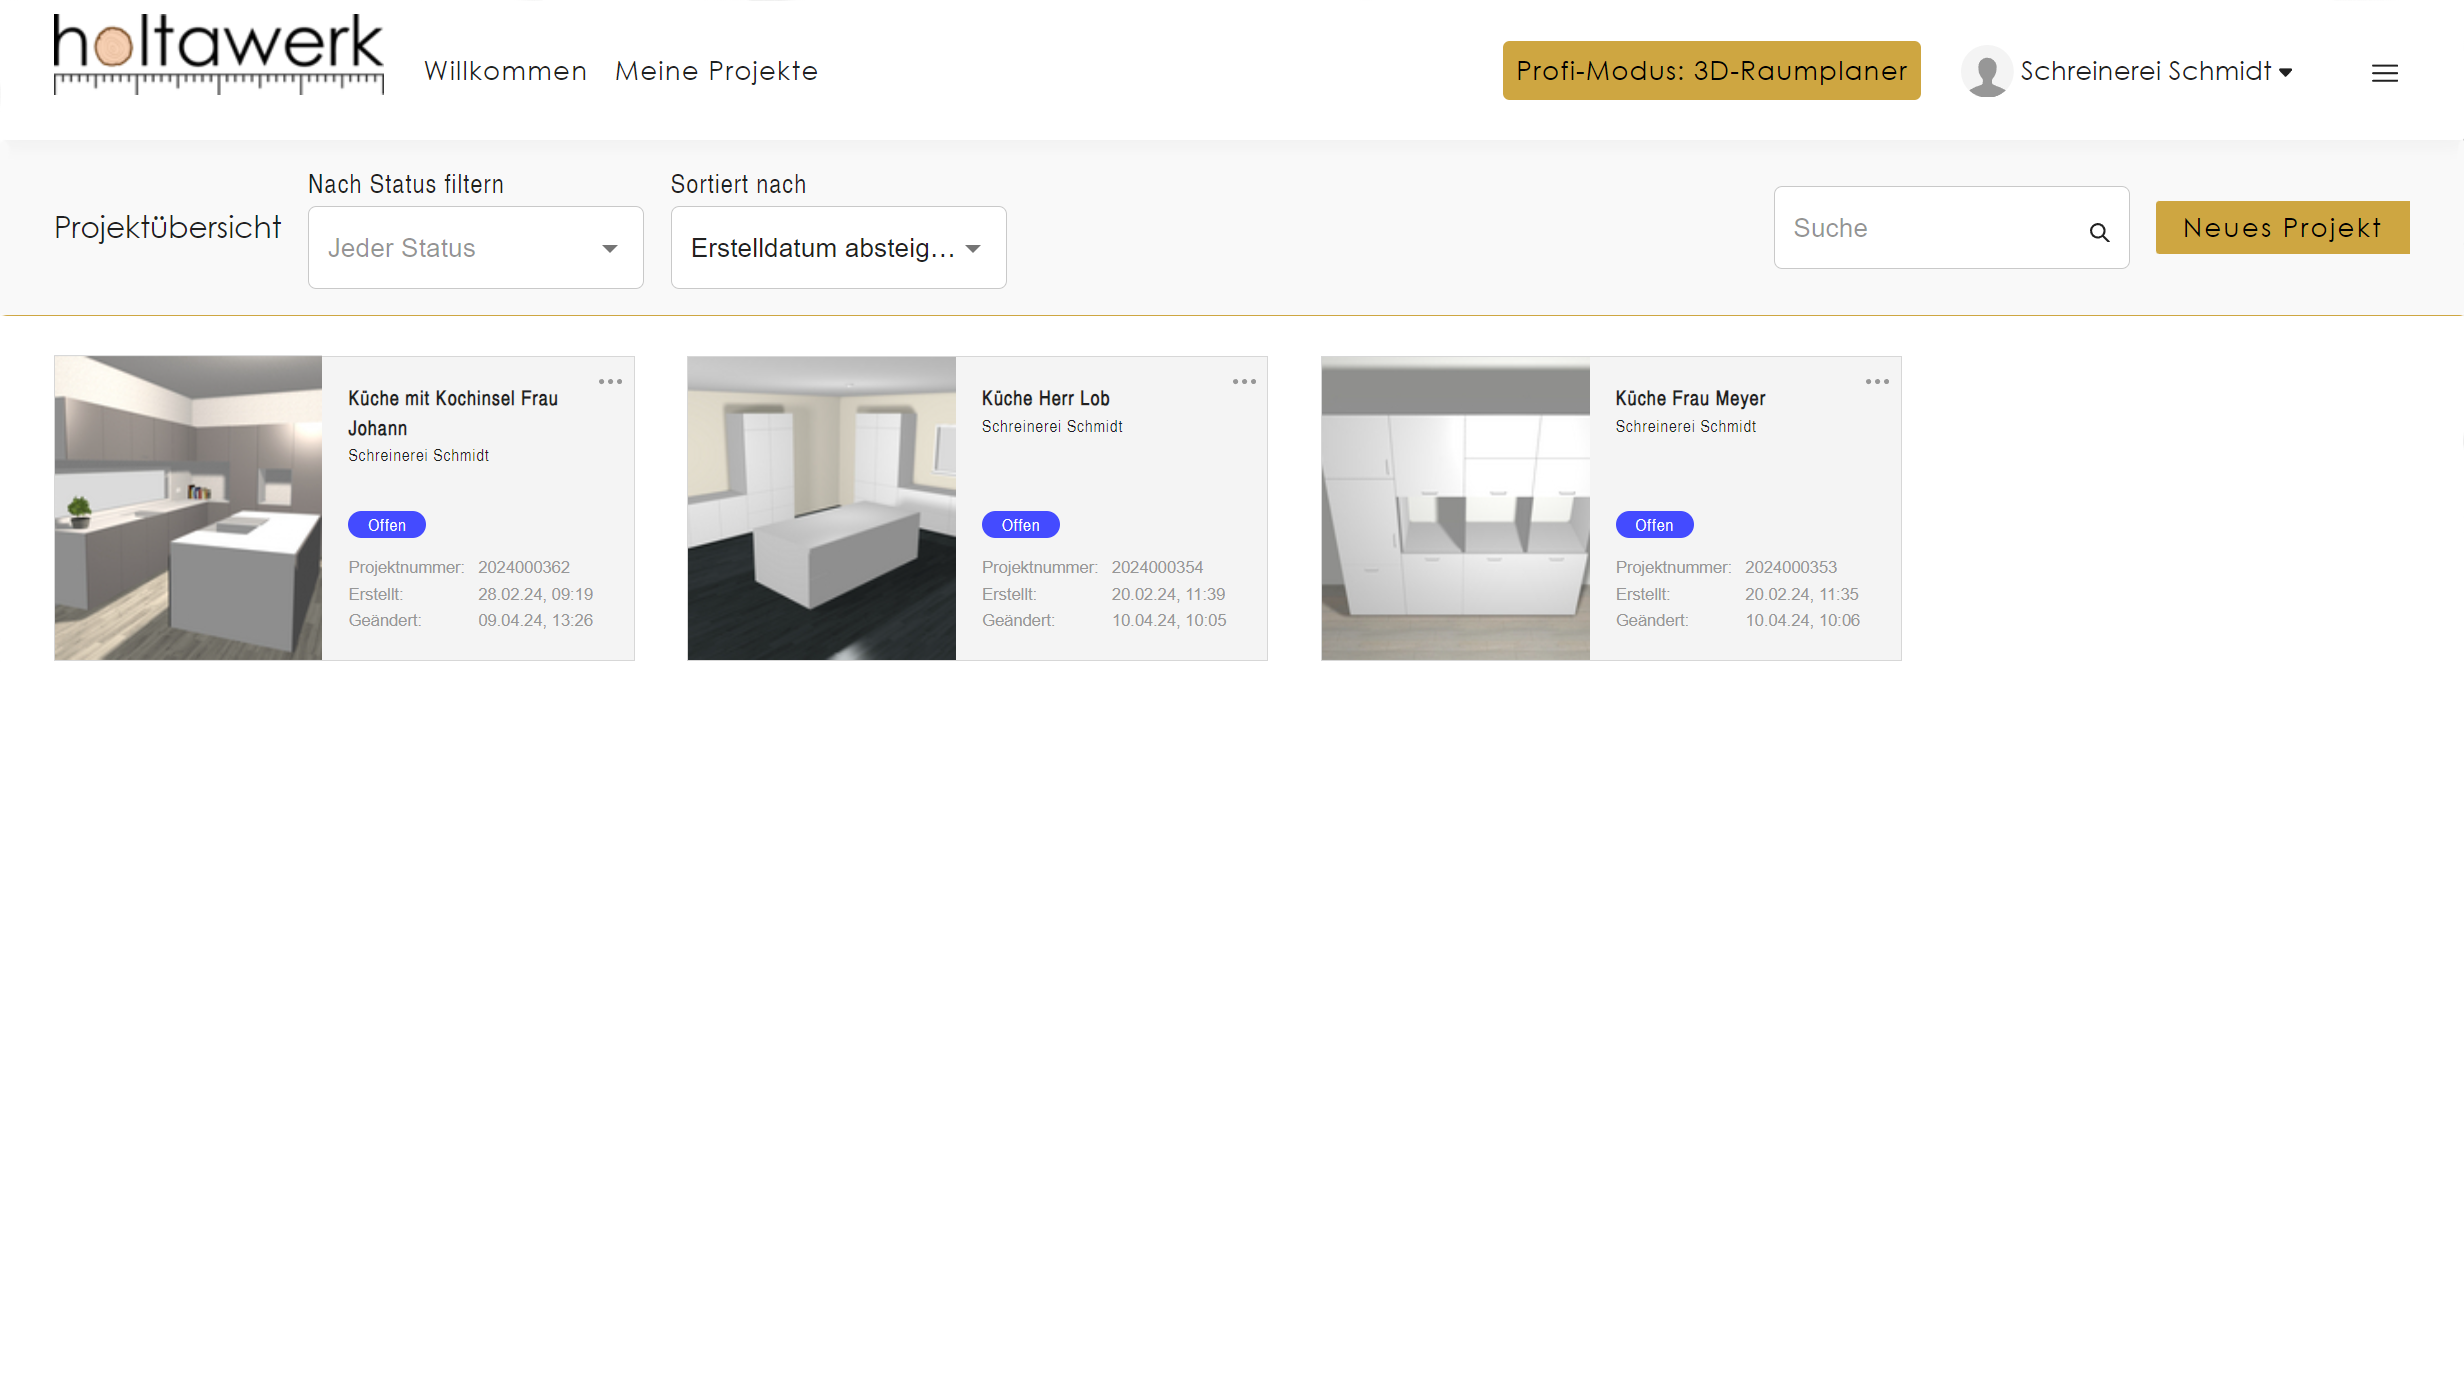2464x1386 pixels.
Task: Create a Neues Projekt
Action: (x=2282, y=228)
